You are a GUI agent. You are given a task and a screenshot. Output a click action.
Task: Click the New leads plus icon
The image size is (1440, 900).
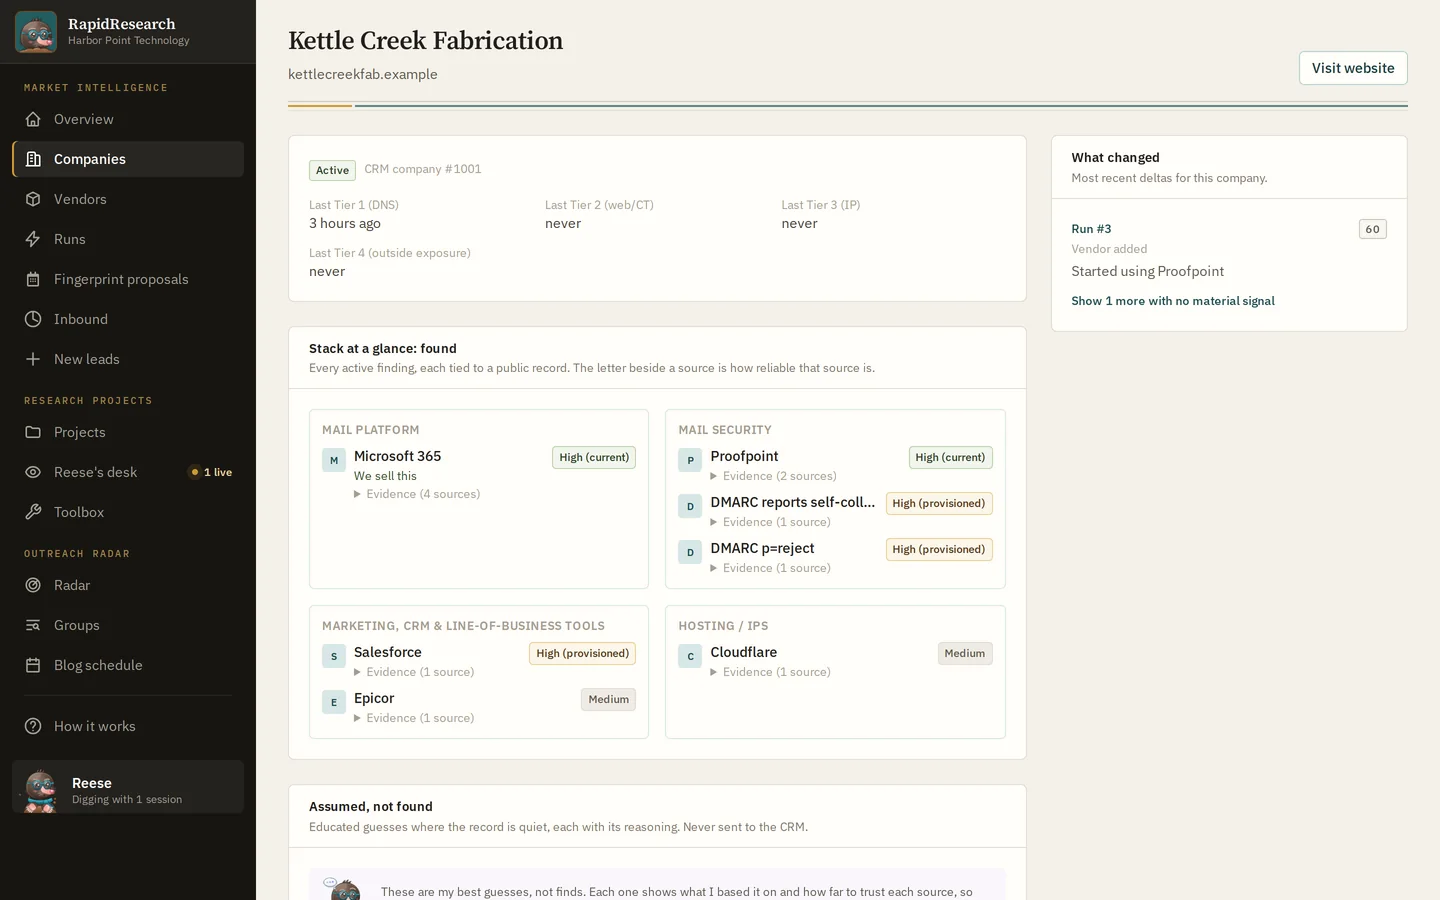[x=33, y=359]
